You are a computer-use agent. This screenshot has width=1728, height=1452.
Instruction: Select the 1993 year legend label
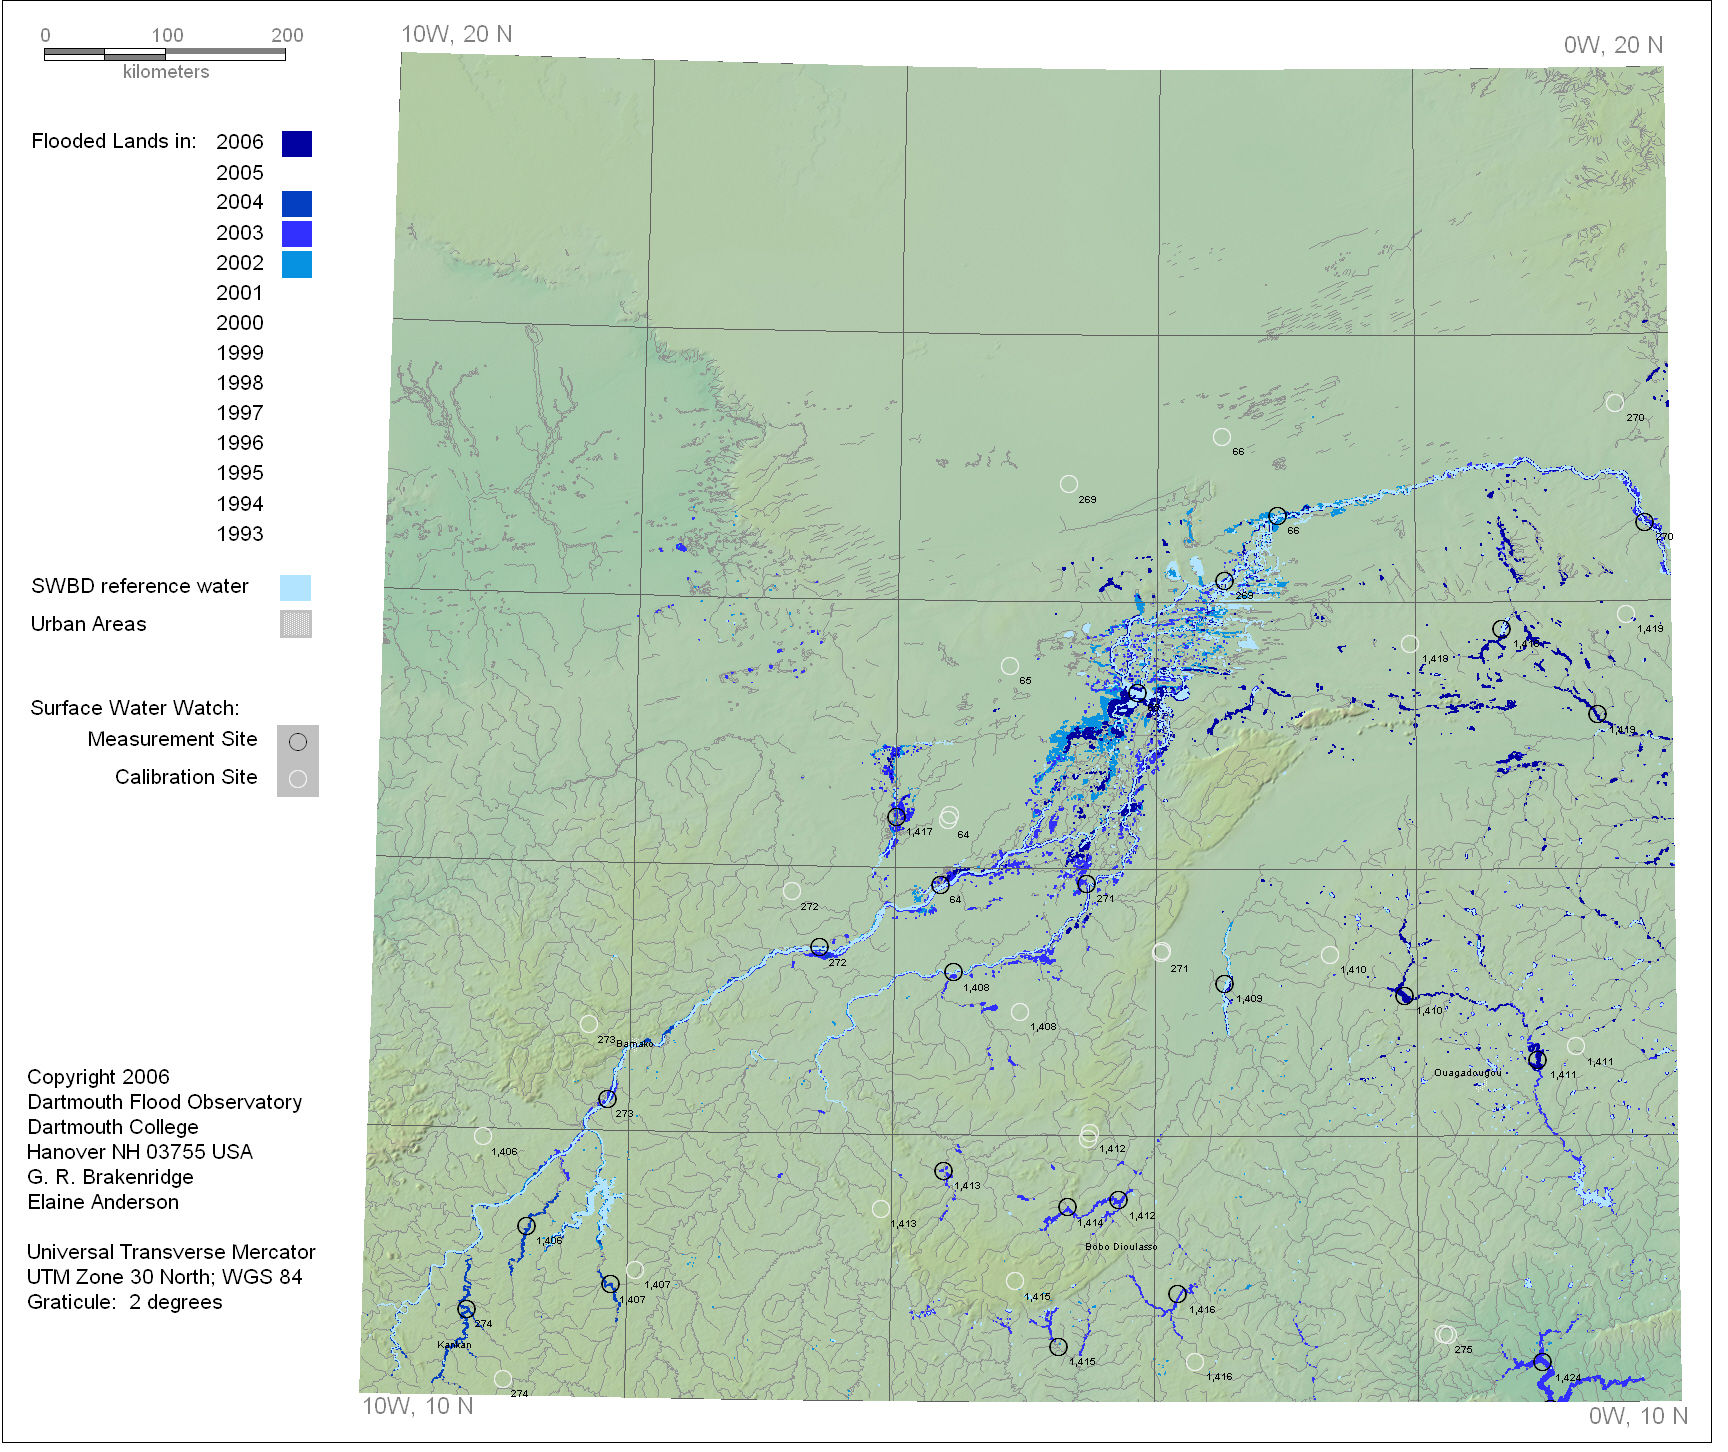[x=240, y=534]
